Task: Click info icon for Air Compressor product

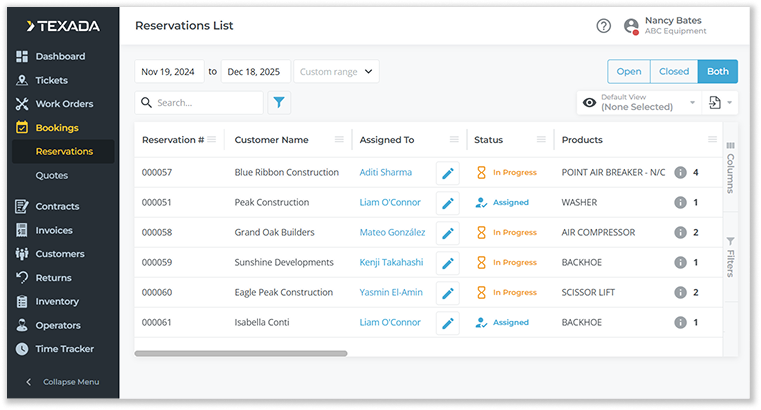Action: (x=680, y=232)
